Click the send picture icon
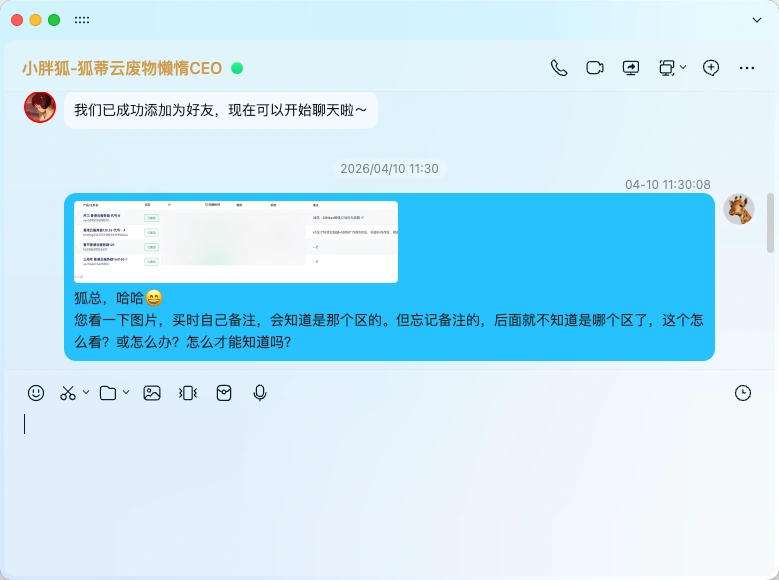Viewport: 779px width, 580px height. click(x=152, y=393)
